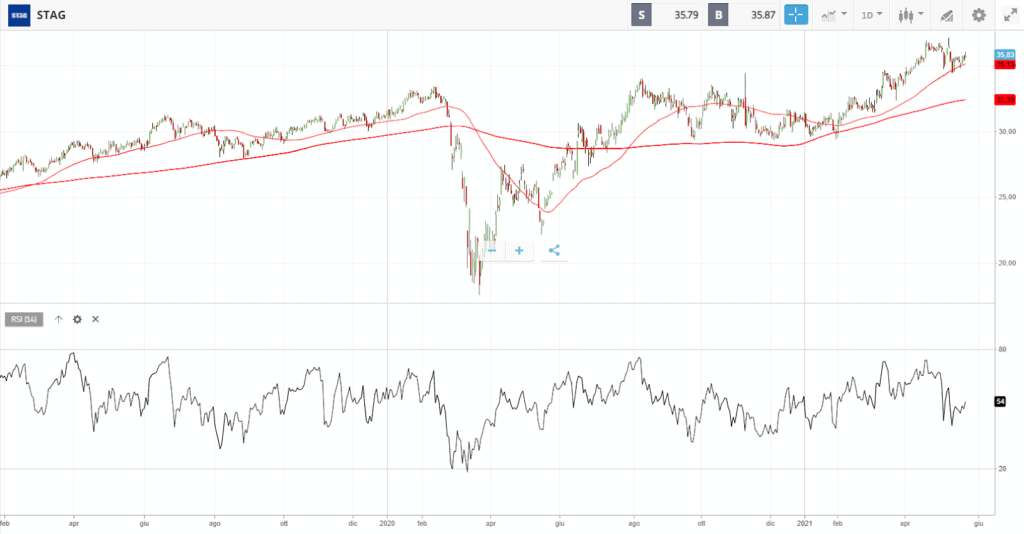Open RSI indicator settings gear
Screen dimensions: 1024x534
coord(77,319)
